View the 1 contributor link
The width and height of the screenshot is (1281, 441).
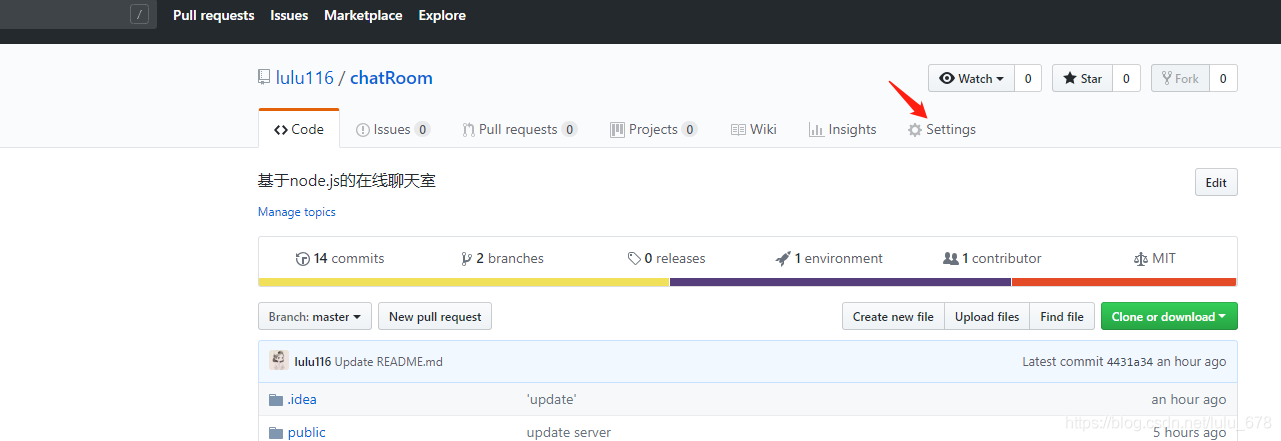tap(993, 258)
